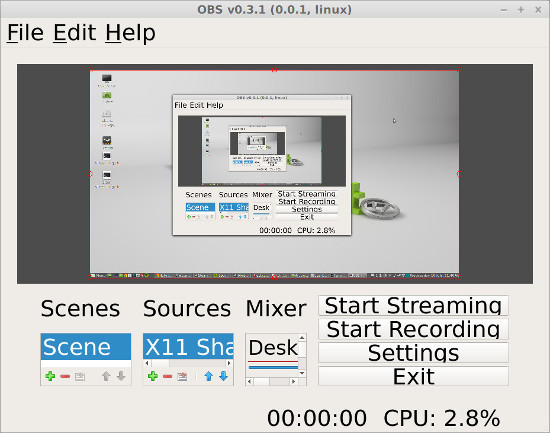The height and width of the screenshot is (433, 550).
Task: Minimize the OBS window
Action: pos(504,10)
